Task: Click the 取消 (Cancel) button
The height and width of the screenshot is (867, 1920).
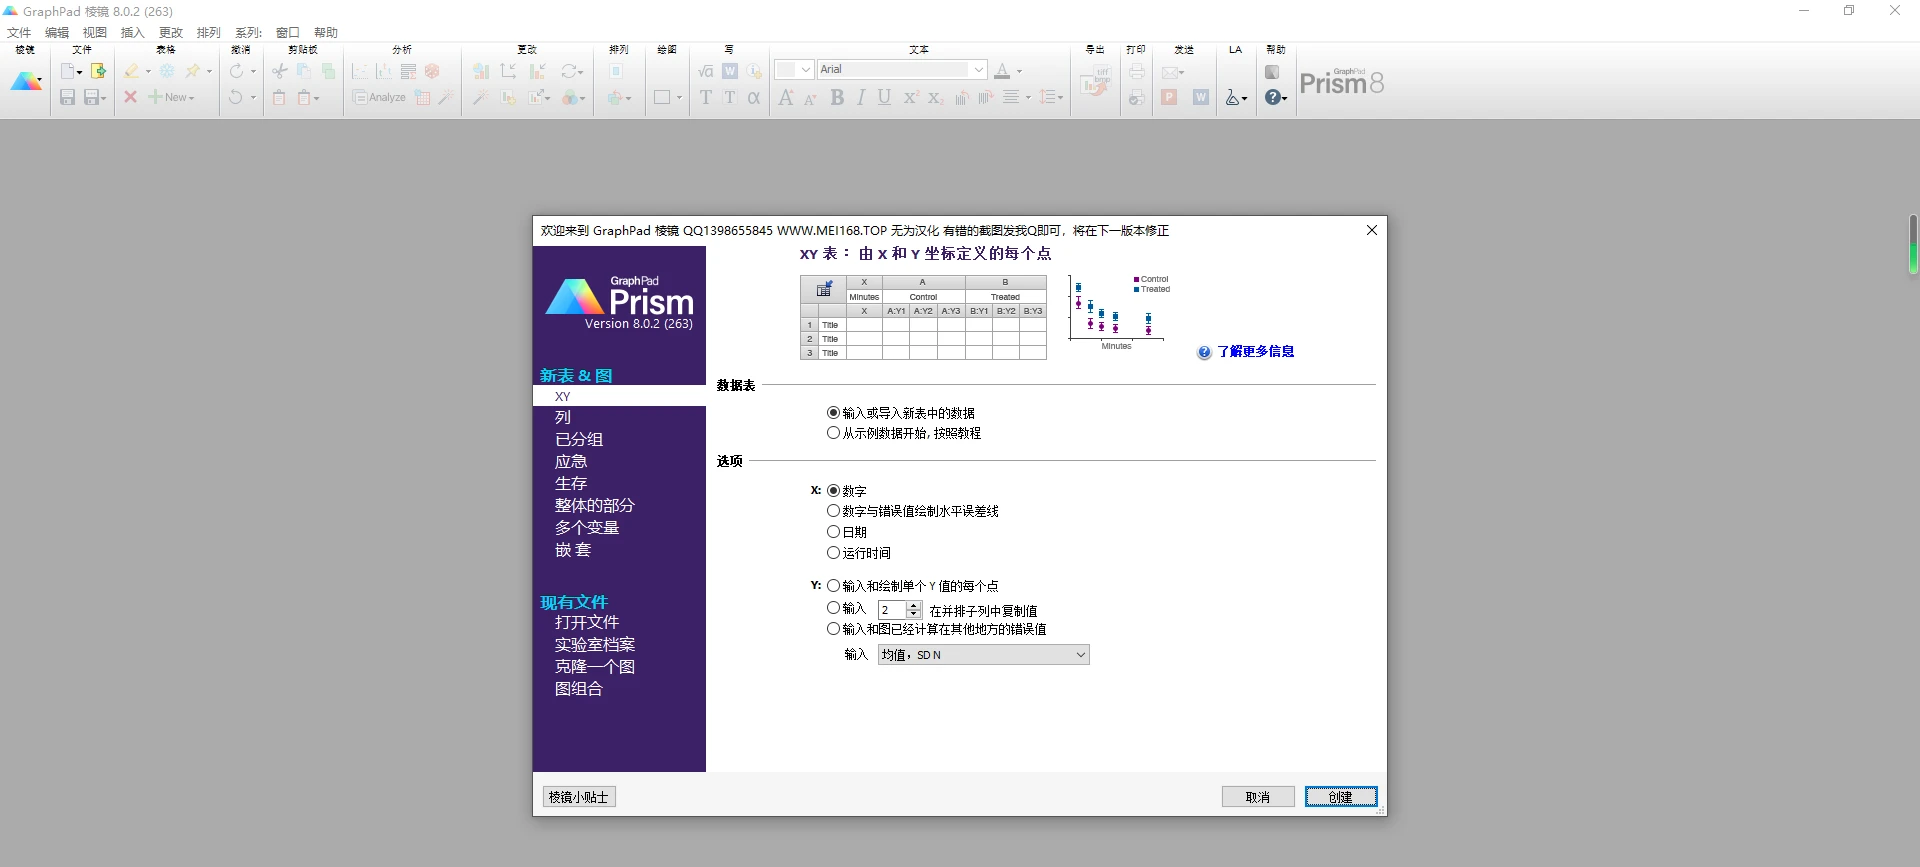Action: pyautogui.click(x=1258, y=797)
